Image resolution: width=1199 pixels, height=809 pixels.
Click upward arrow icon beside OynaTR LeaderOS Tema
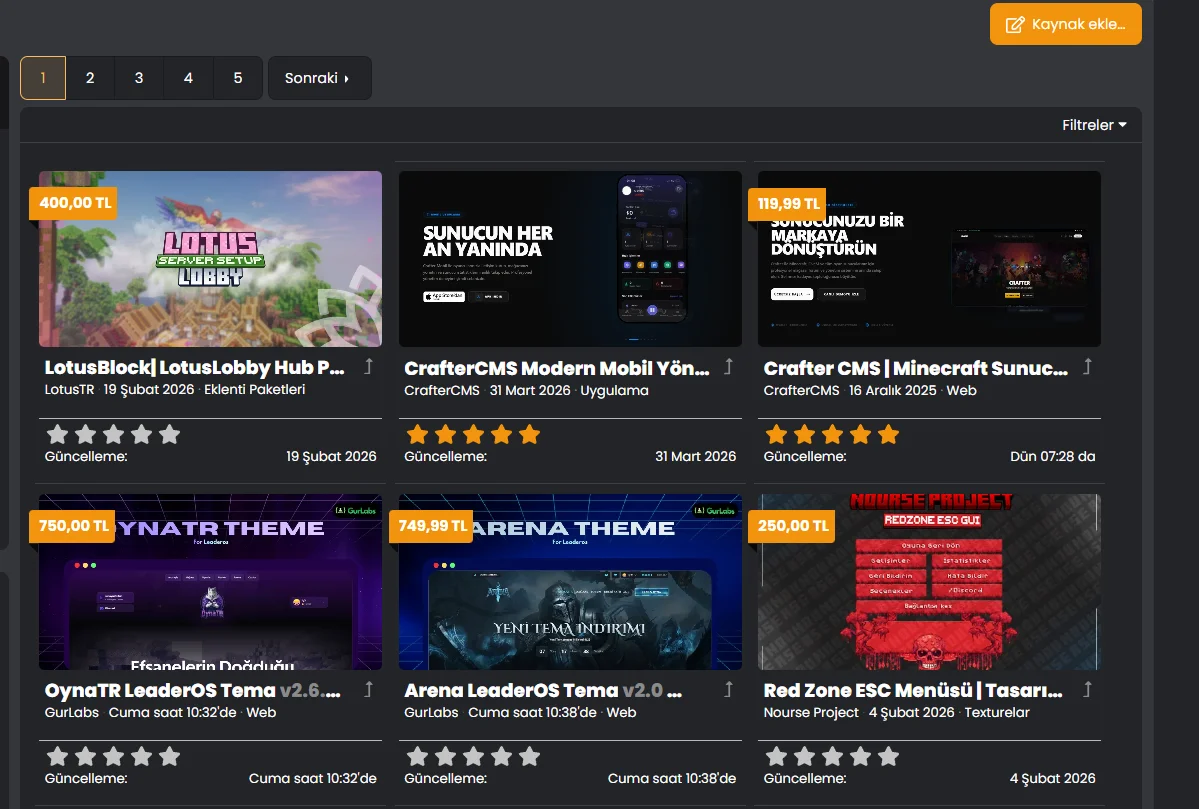coord(368,689)
